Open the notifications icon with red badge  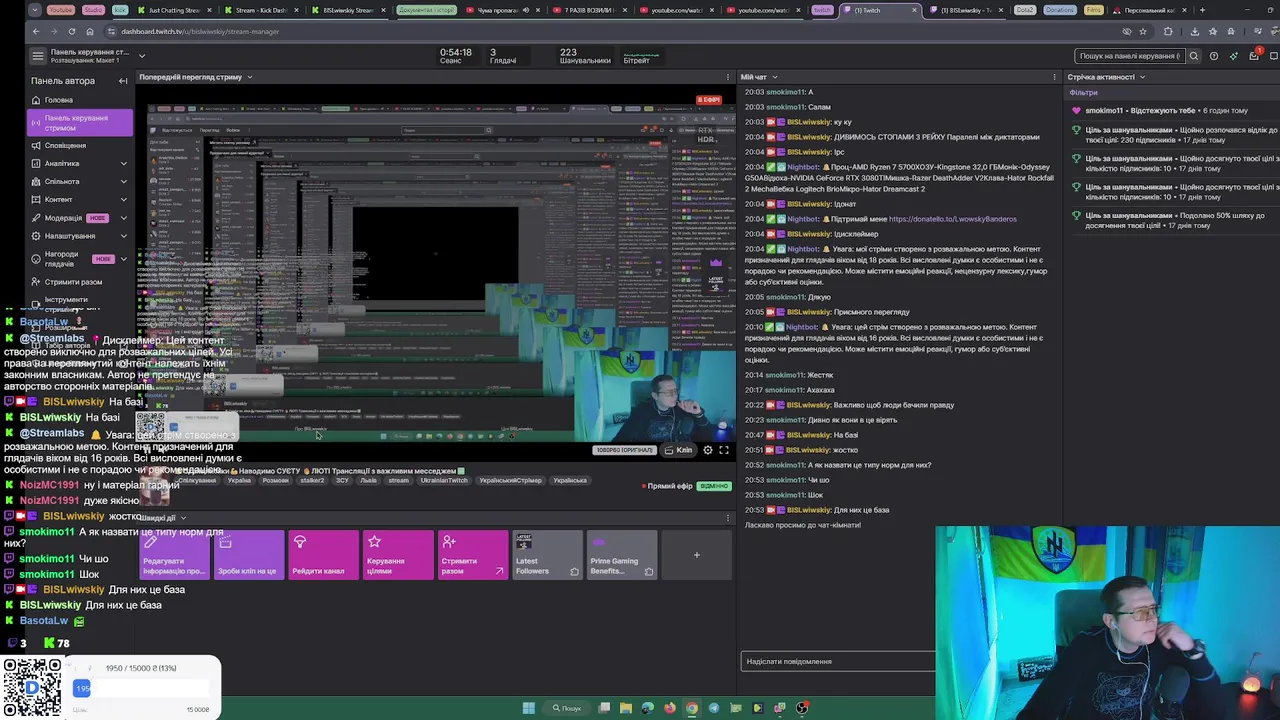coord(1254,55)
